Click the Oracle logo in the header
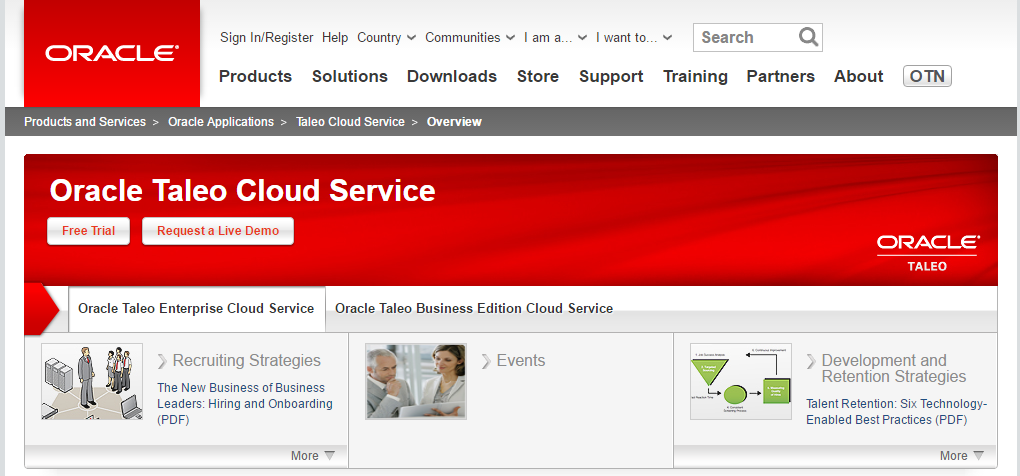1020x476 pixels. (112, 53)
